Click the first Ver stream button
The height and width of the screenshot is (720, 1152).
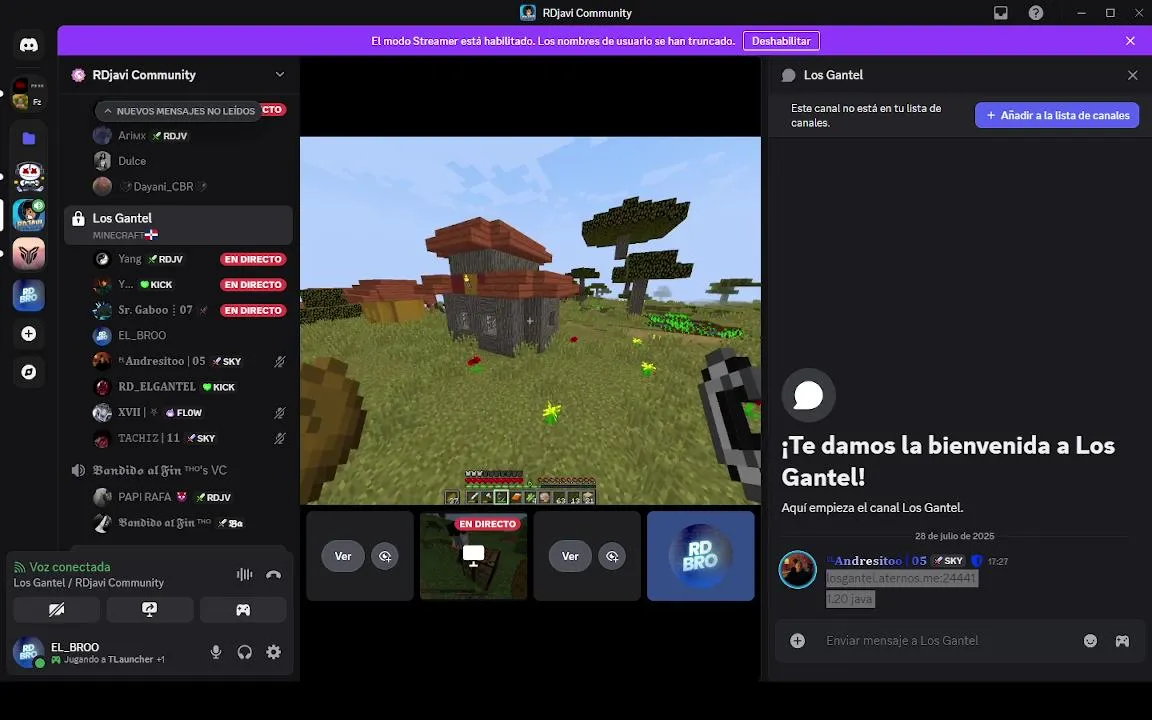pos(343,556)
